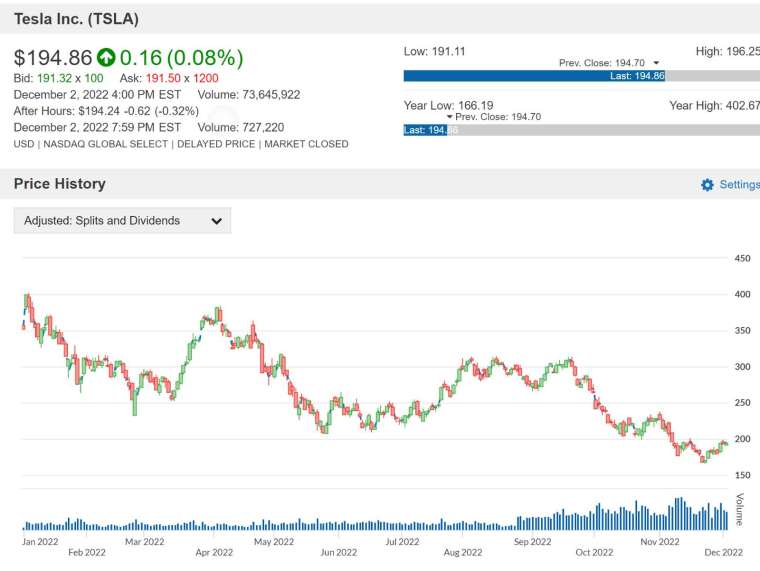760x571 pixels.
Task: Open the Adjusted: Splits and Dividends dropdown
Action: (122, 221)
